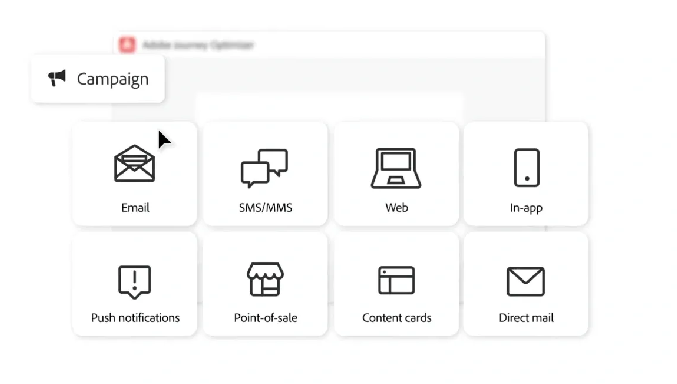
Task: Open the Campaign label button
Action: [x=98, y=79]
